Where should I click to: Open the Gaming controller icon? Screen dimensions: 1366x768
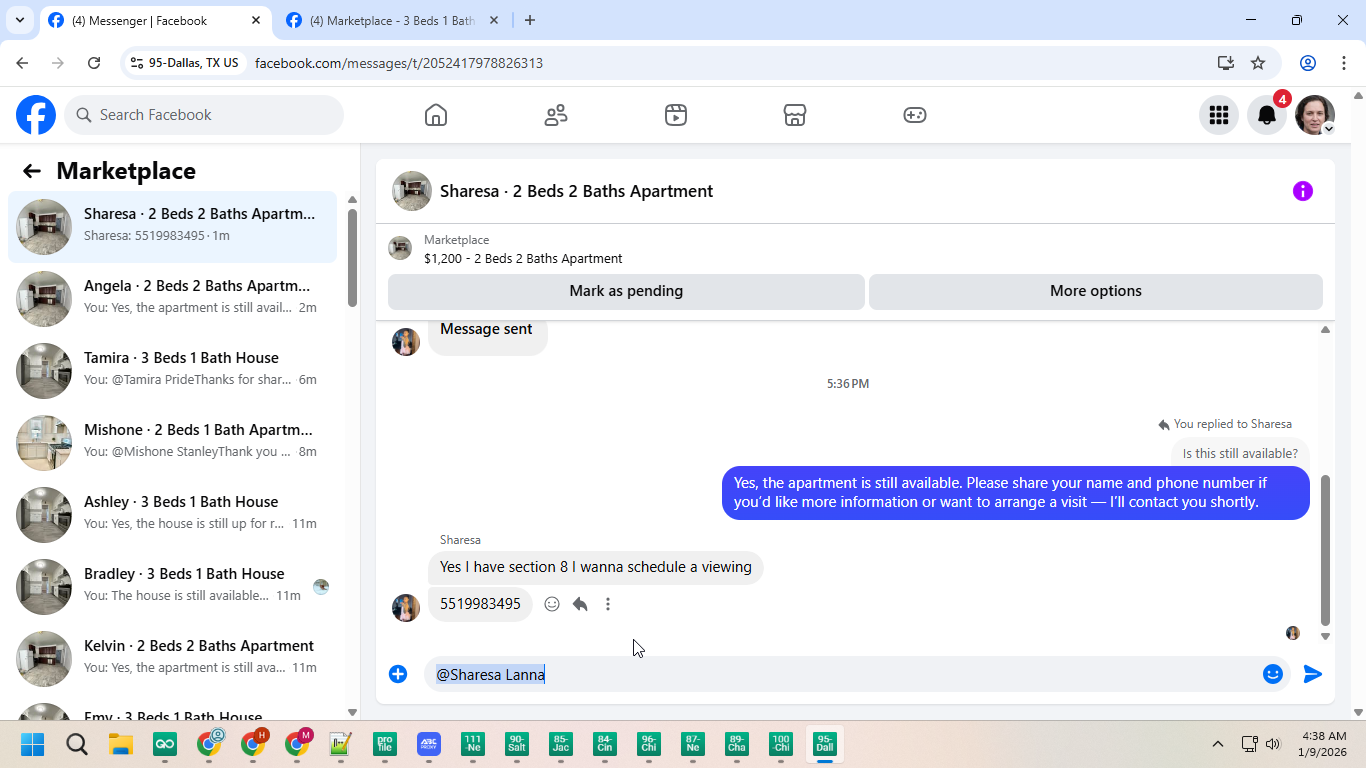click(915, 115)
